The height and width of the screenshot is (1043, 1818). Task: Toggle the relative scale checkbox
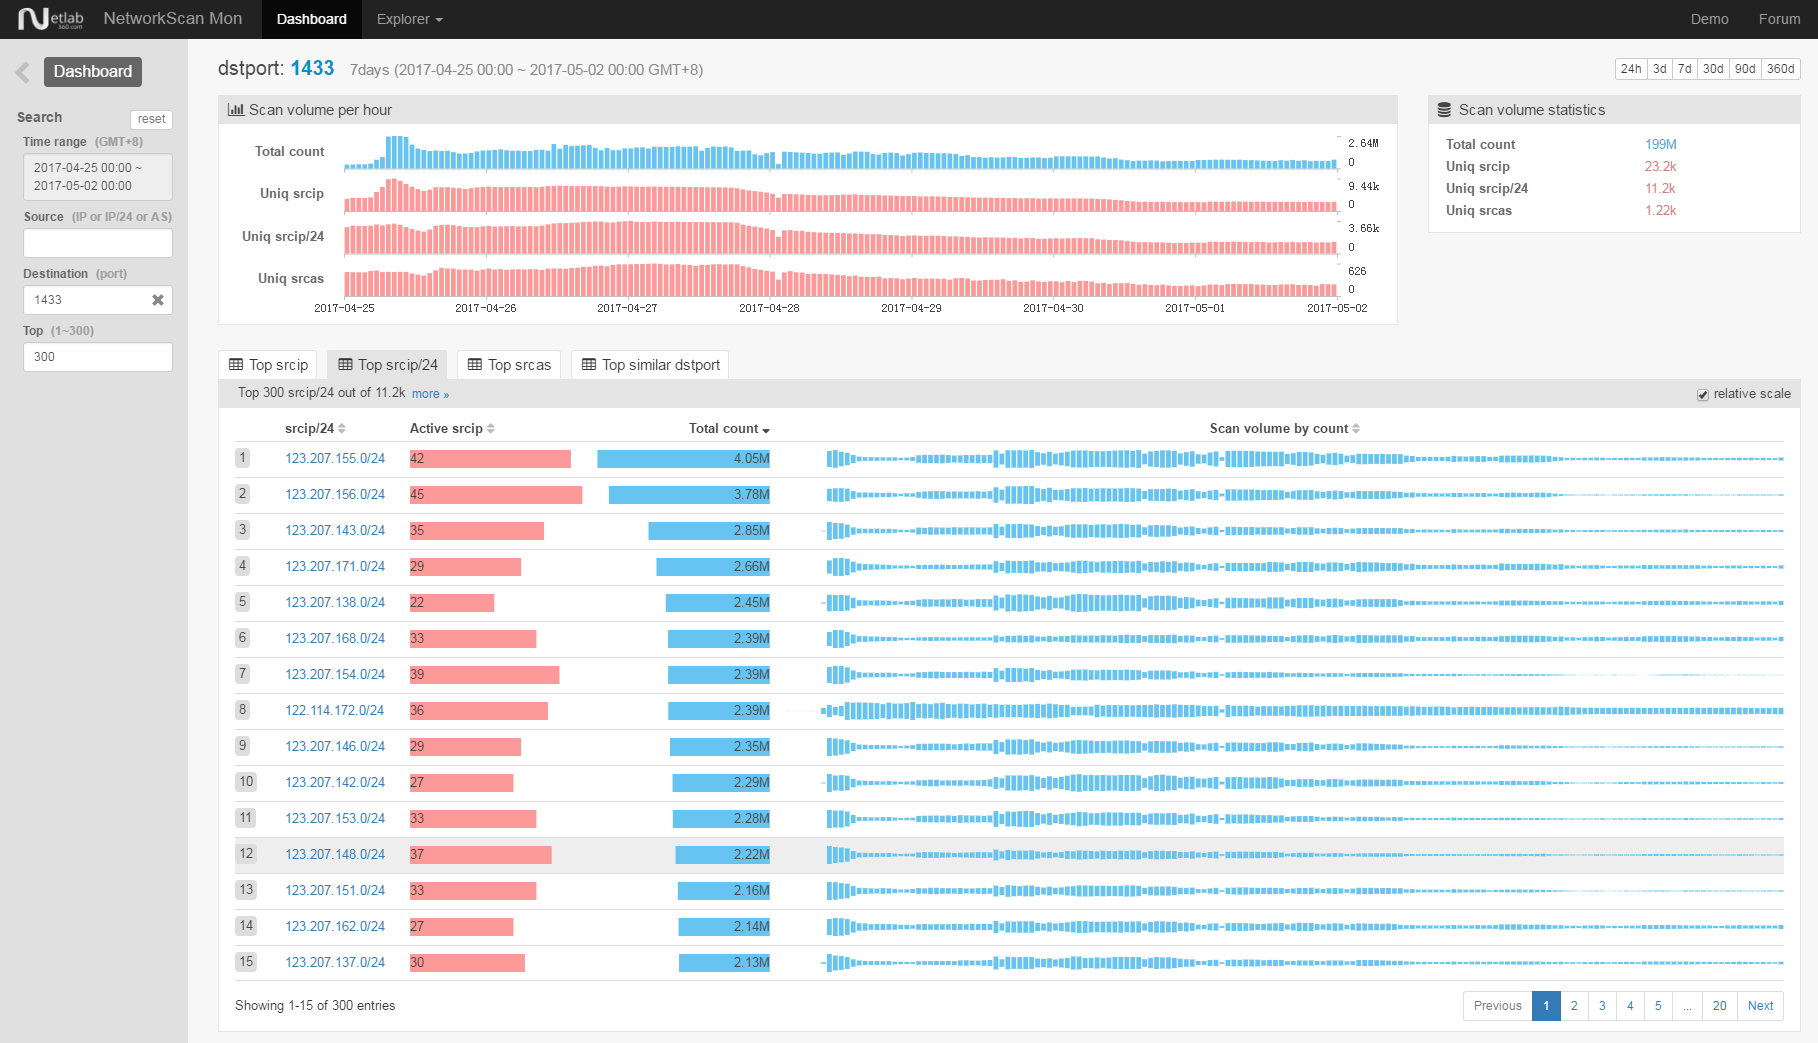tap(1703, 395)
